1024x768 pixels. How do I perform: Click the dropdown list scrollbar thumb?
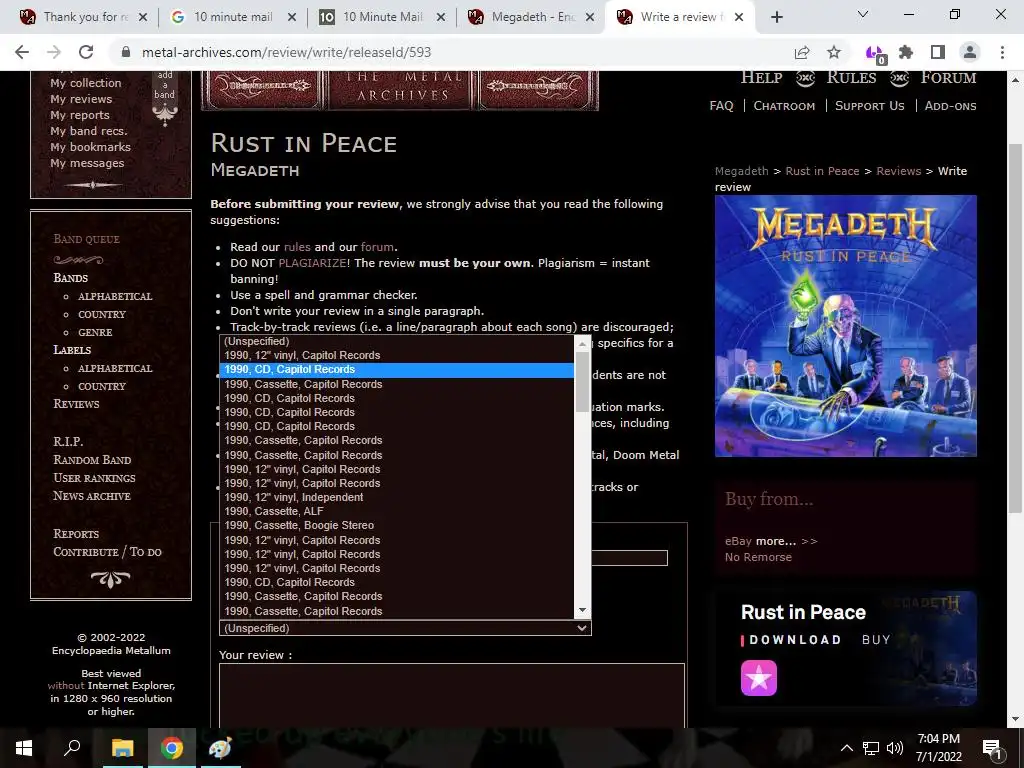click(x=583, y=381)
